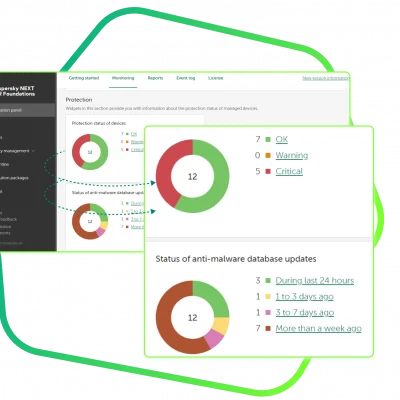The image size is (400, 400).
Task: Open the 3 to 7 days ago link
Action: tap(305, 313)
